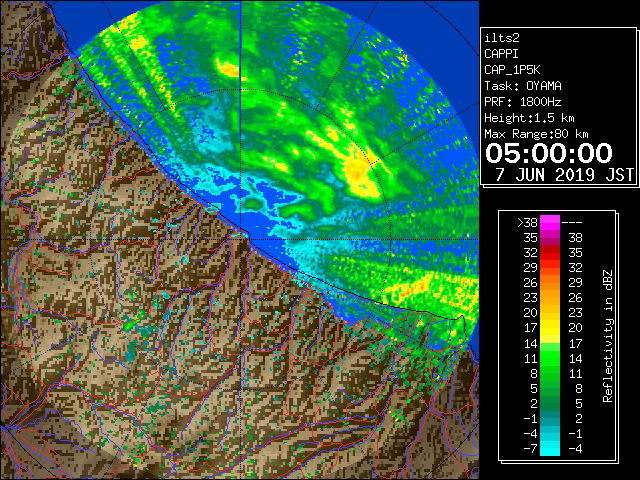The image size is (640, 480).
Task: Click the Reflectivity in dBZ legend title
Action: click(608, 336)
